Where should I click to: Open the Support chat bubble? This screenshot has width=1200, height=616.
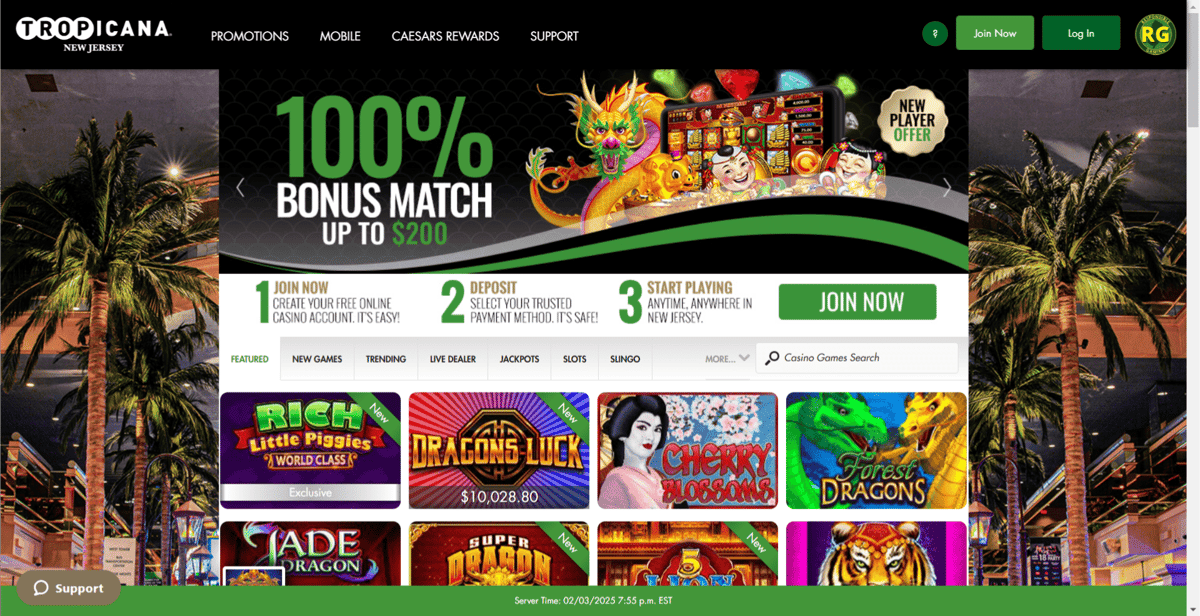(68, 588)
